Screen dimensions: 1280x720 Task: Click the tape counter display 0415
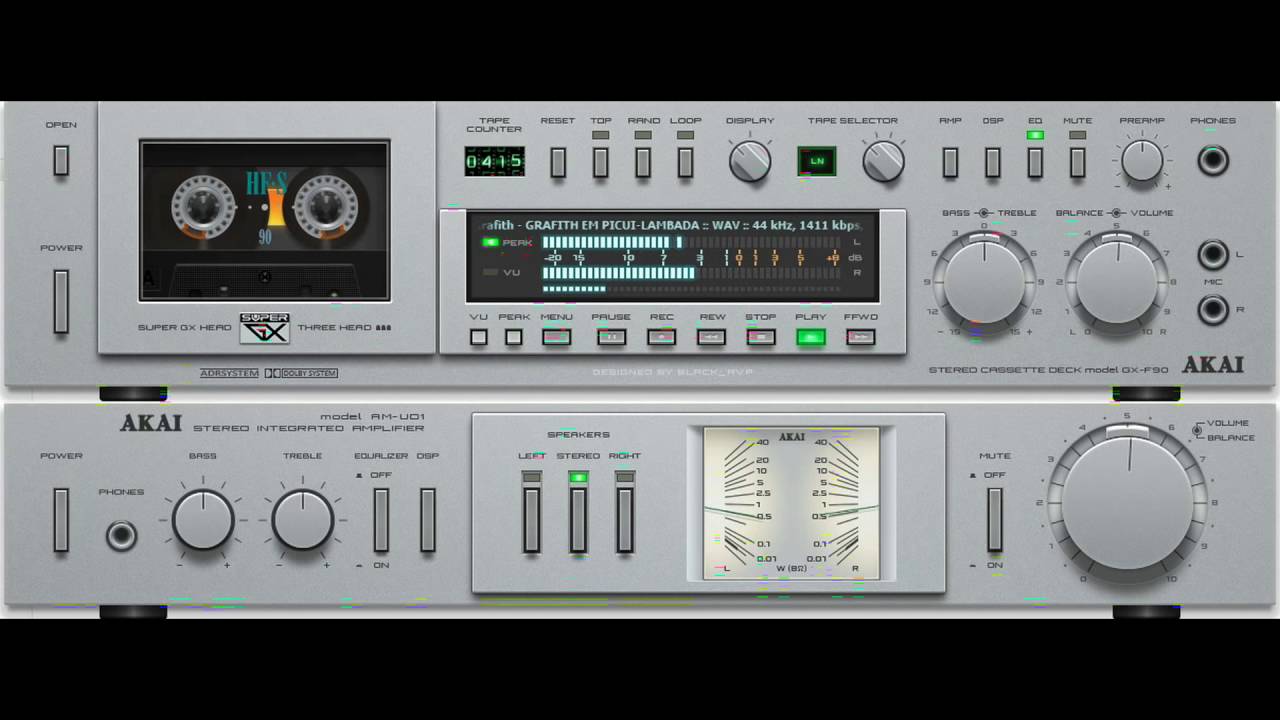pyautogui.click(x=494, y=161)
